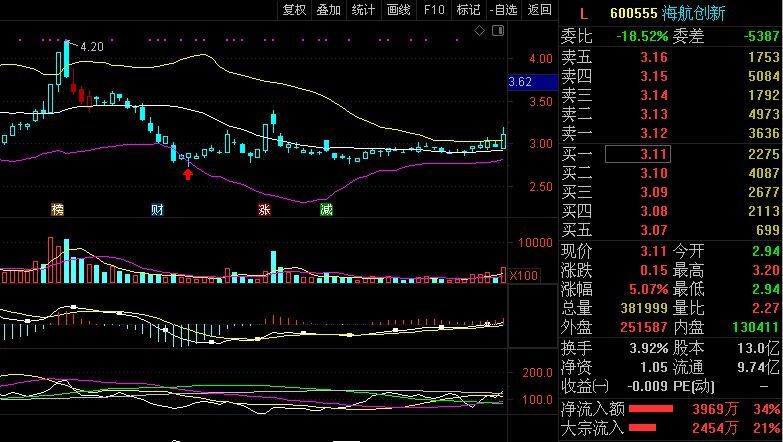
Task: Click 买五 price 3.07
Action: click(x=654, y=230)
